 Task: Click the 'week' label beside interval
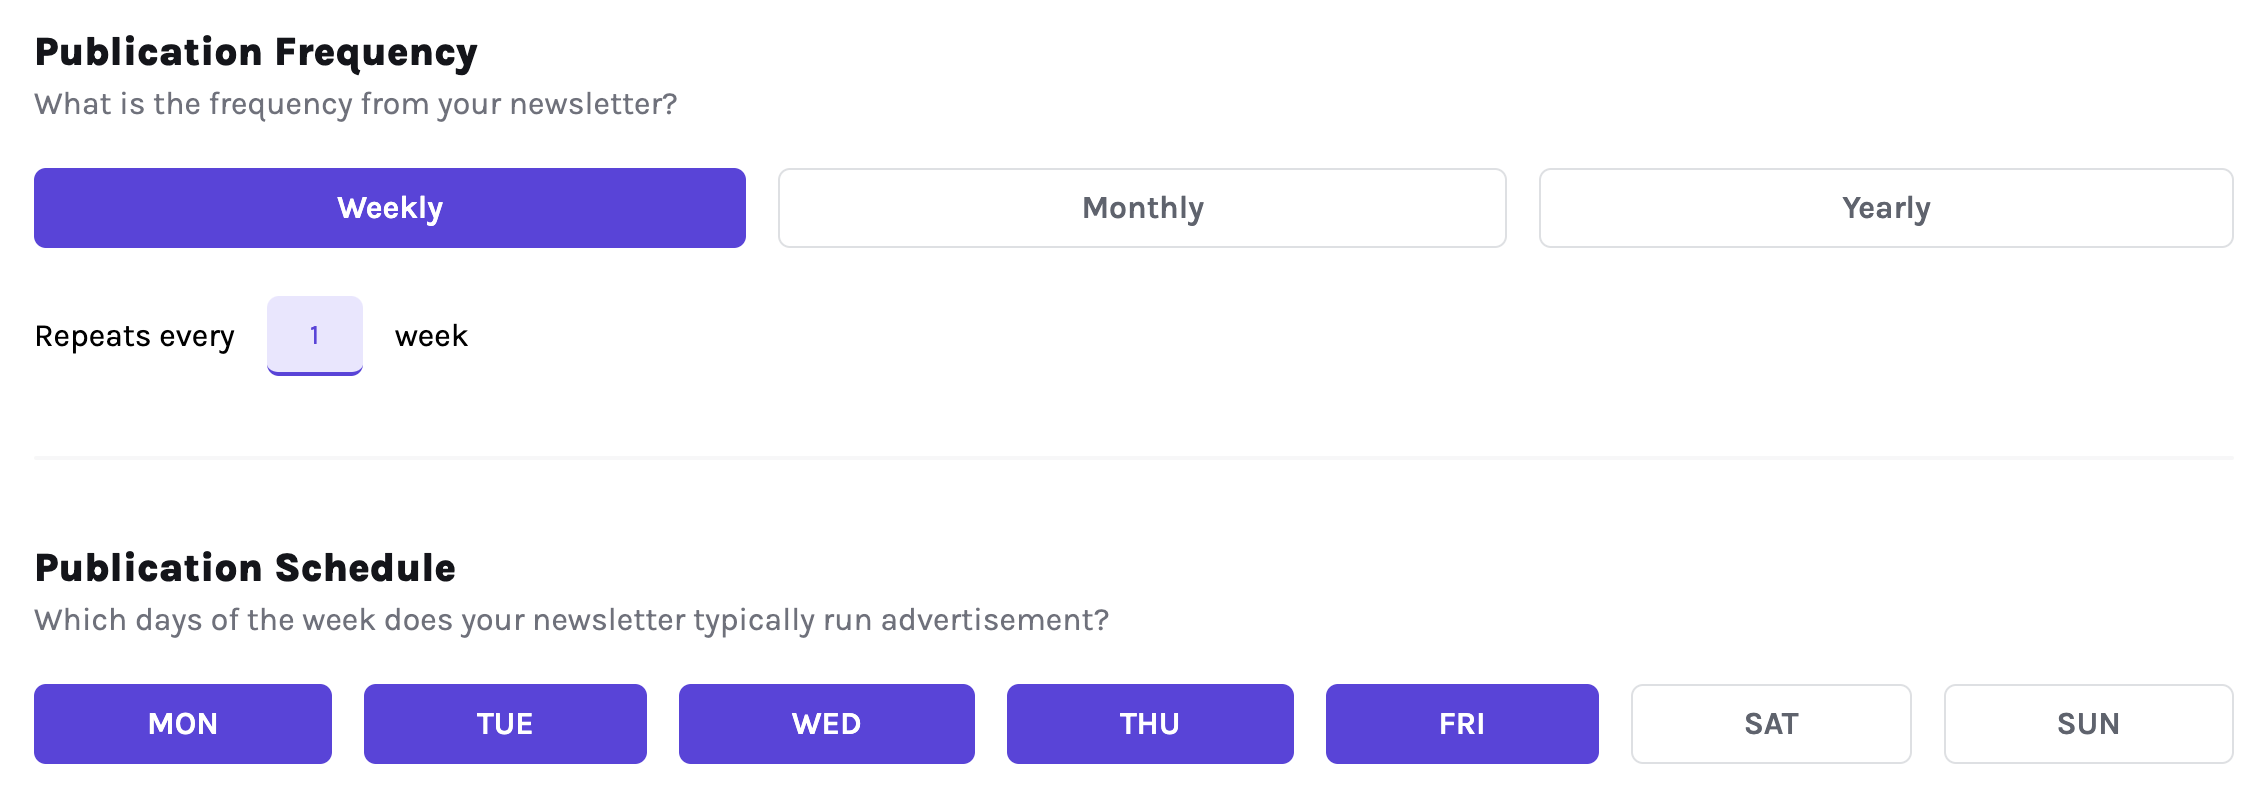[431, 336]
